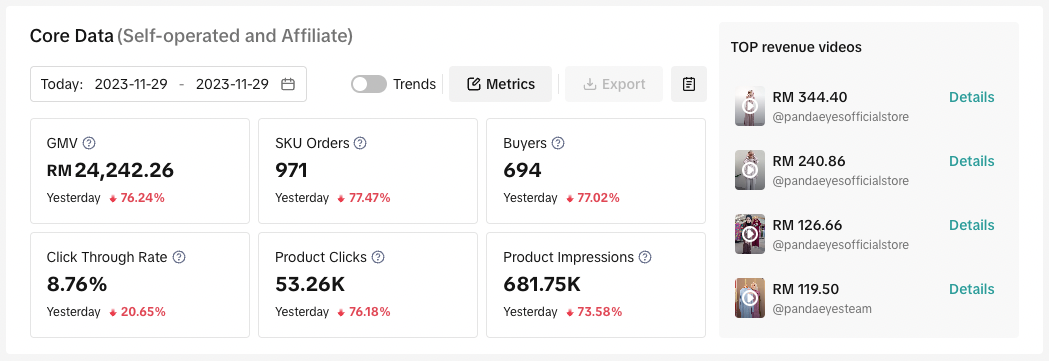Viewport: 1049px width, 361px height.
Task: Click the Buyers value 694
Action: 522,170
